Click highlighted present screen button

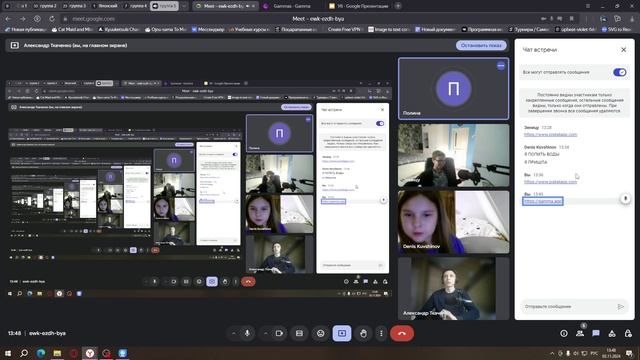(342, 333)
